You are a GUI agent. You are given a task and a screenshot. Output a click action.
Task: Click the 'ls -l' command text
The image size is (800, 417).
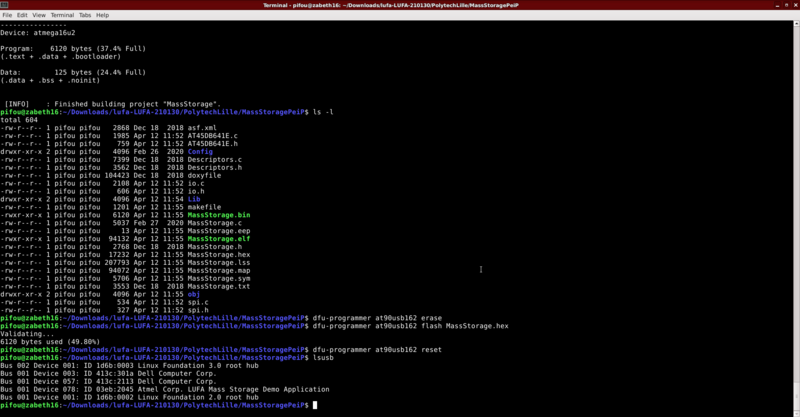click(324, 111)
